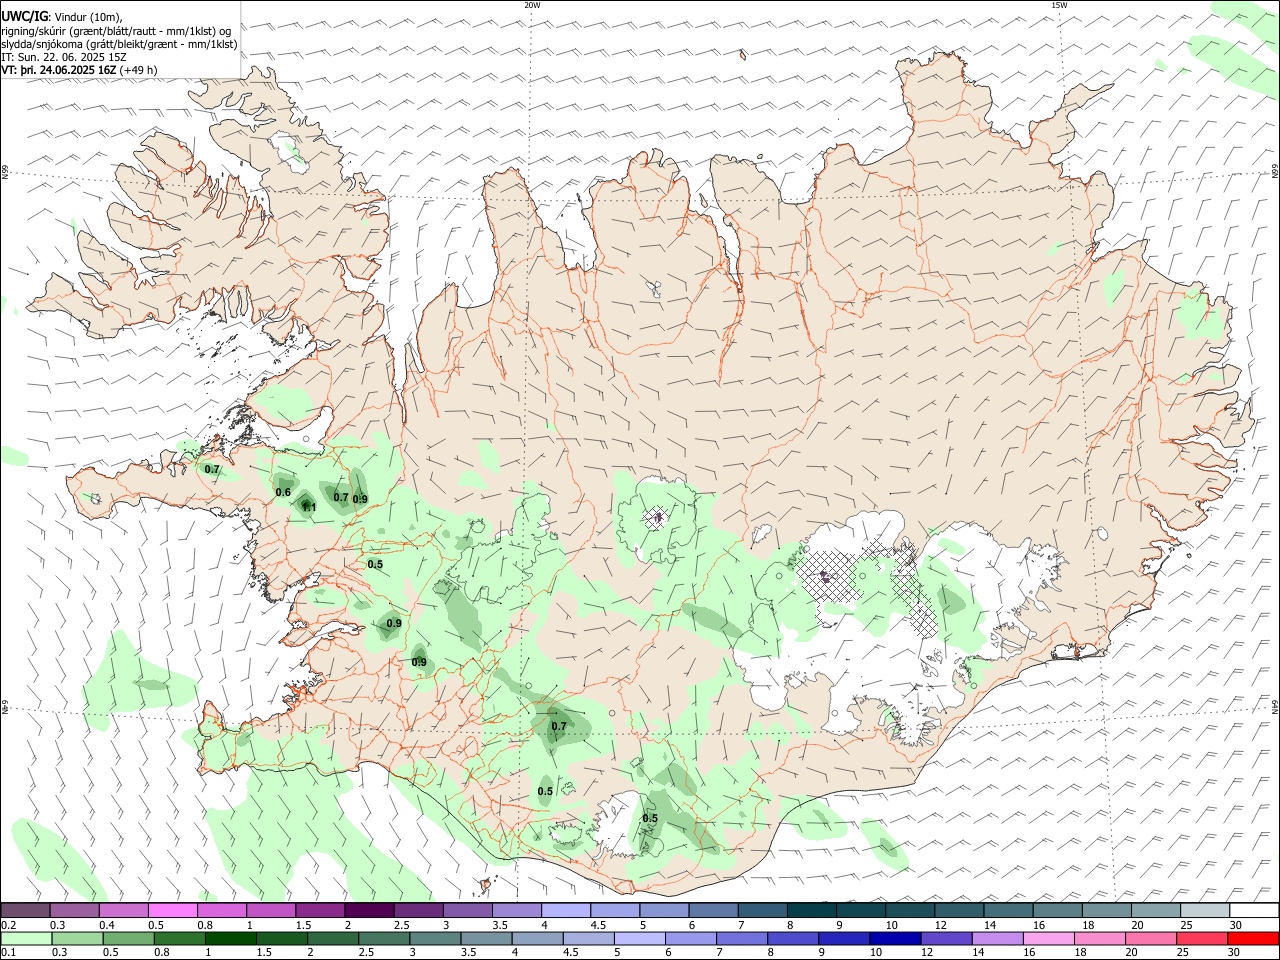
Task: Click the 1.1 precipitation value on the map
Action: (309, 507)
